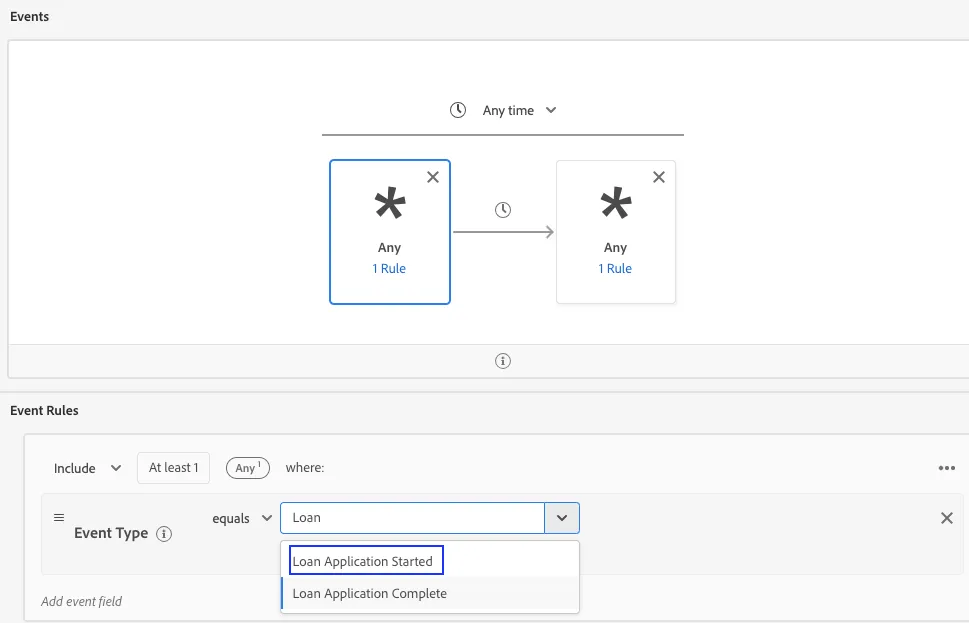Click the clock icon beside Any time
The width and height of the screenshot is (969, 623).
tap(457, 110)
